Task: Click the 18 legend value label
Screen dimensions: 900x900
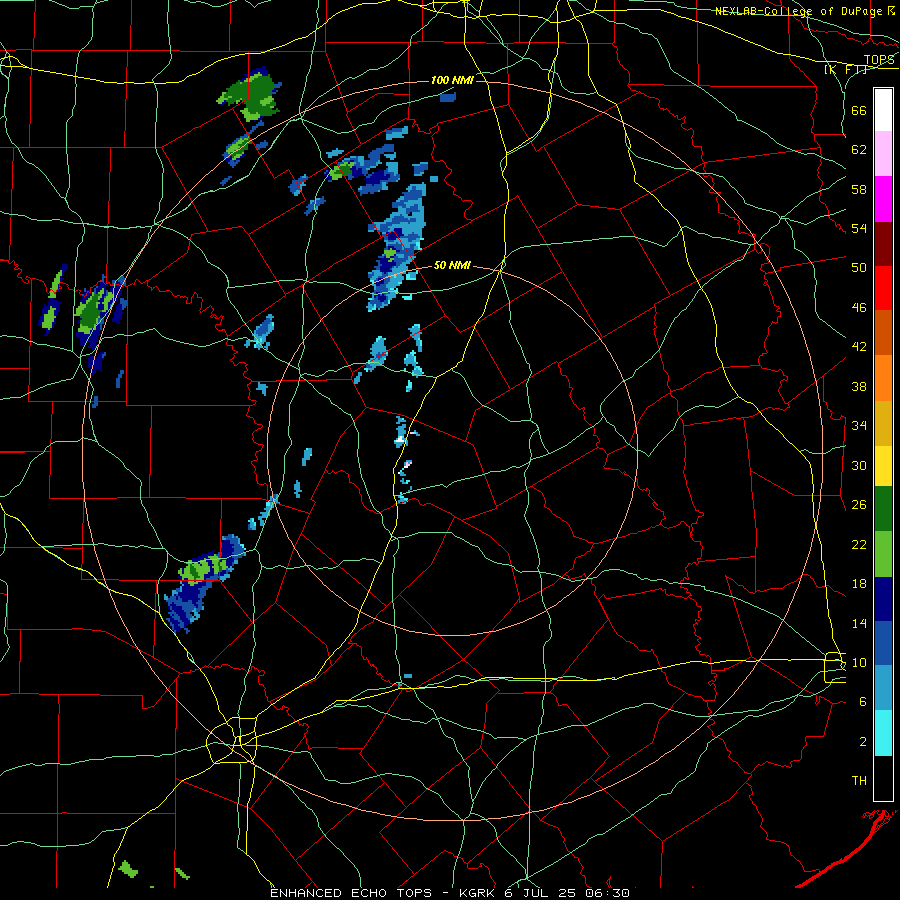Action: (859, 584)
